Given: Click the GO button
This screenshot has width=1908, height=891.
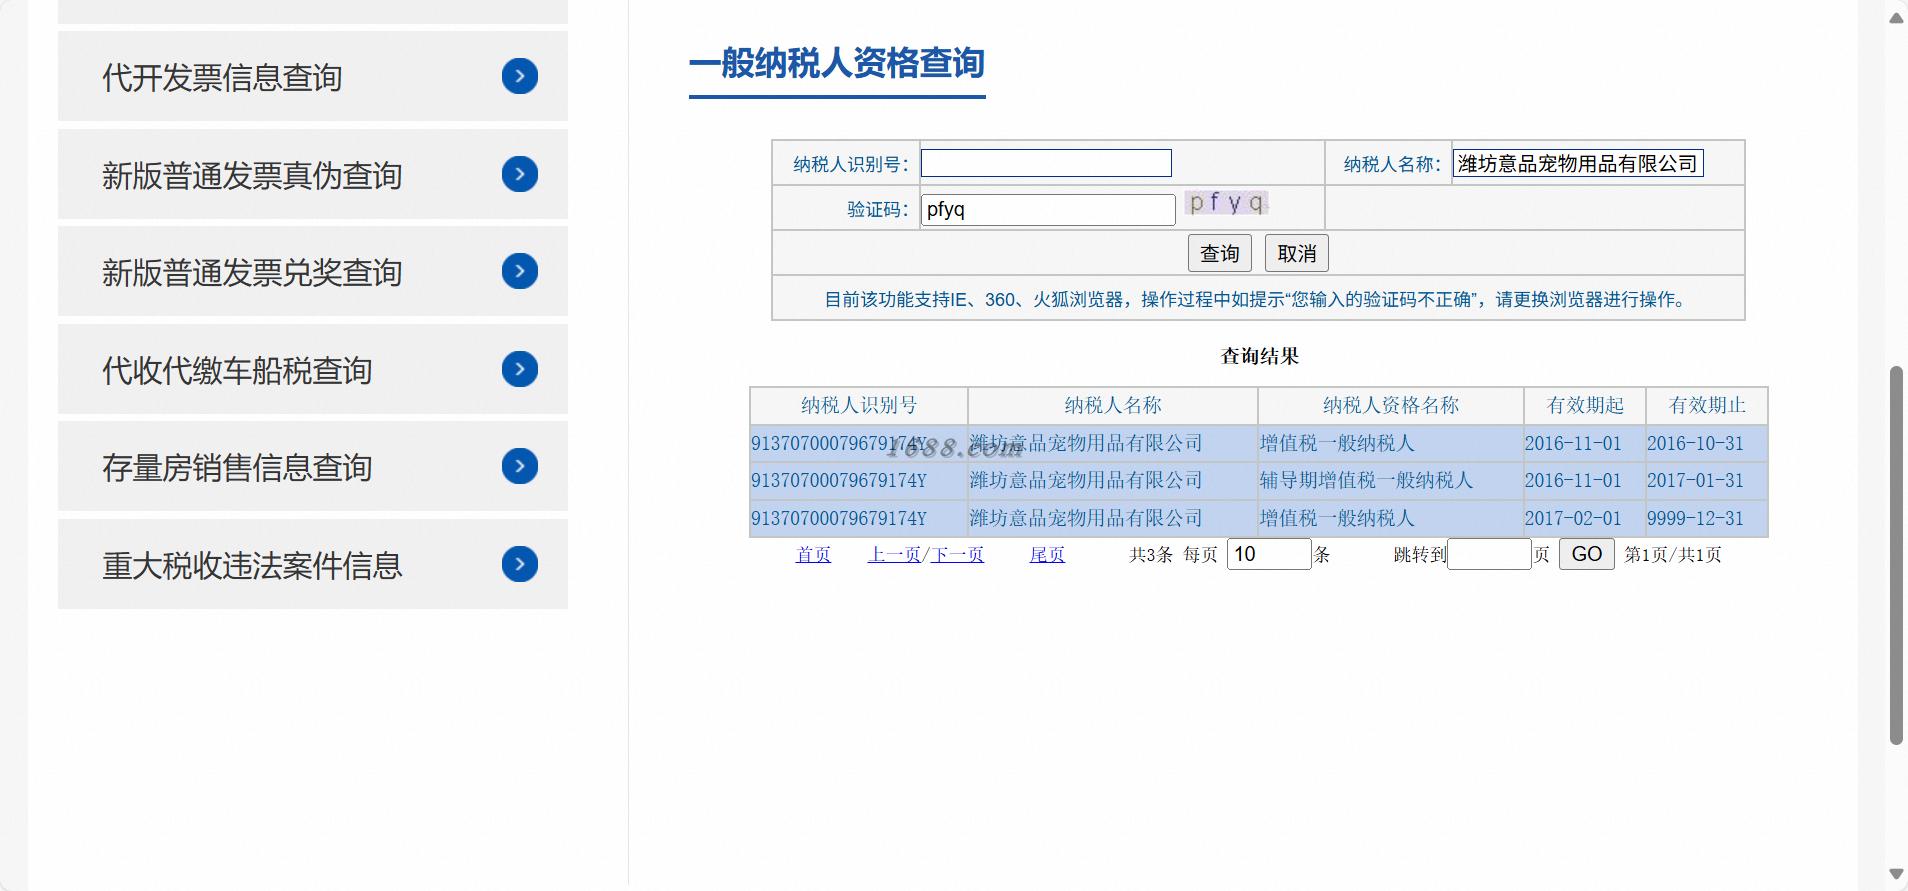Looking at the screenshot, I should pyautogui.click(x=1587, y=554).
